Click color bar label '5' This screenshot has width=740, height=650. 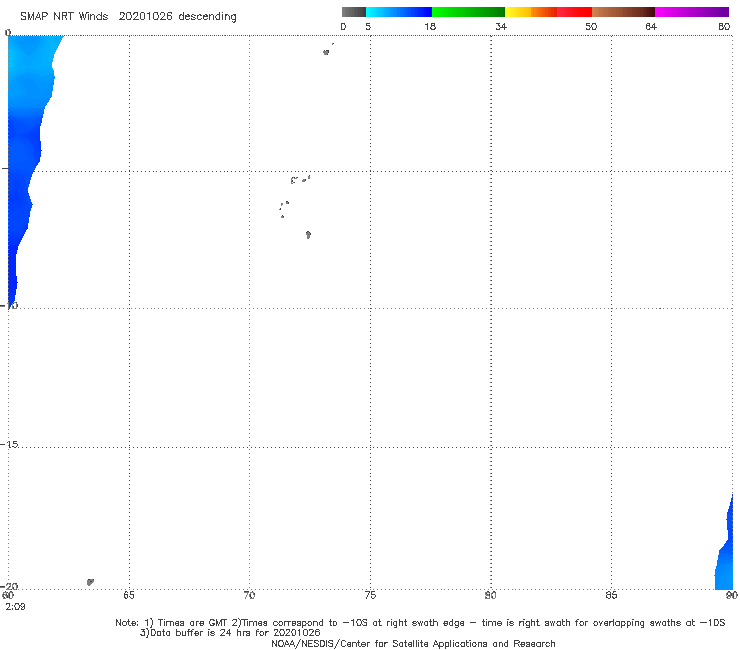pos(368,27)
